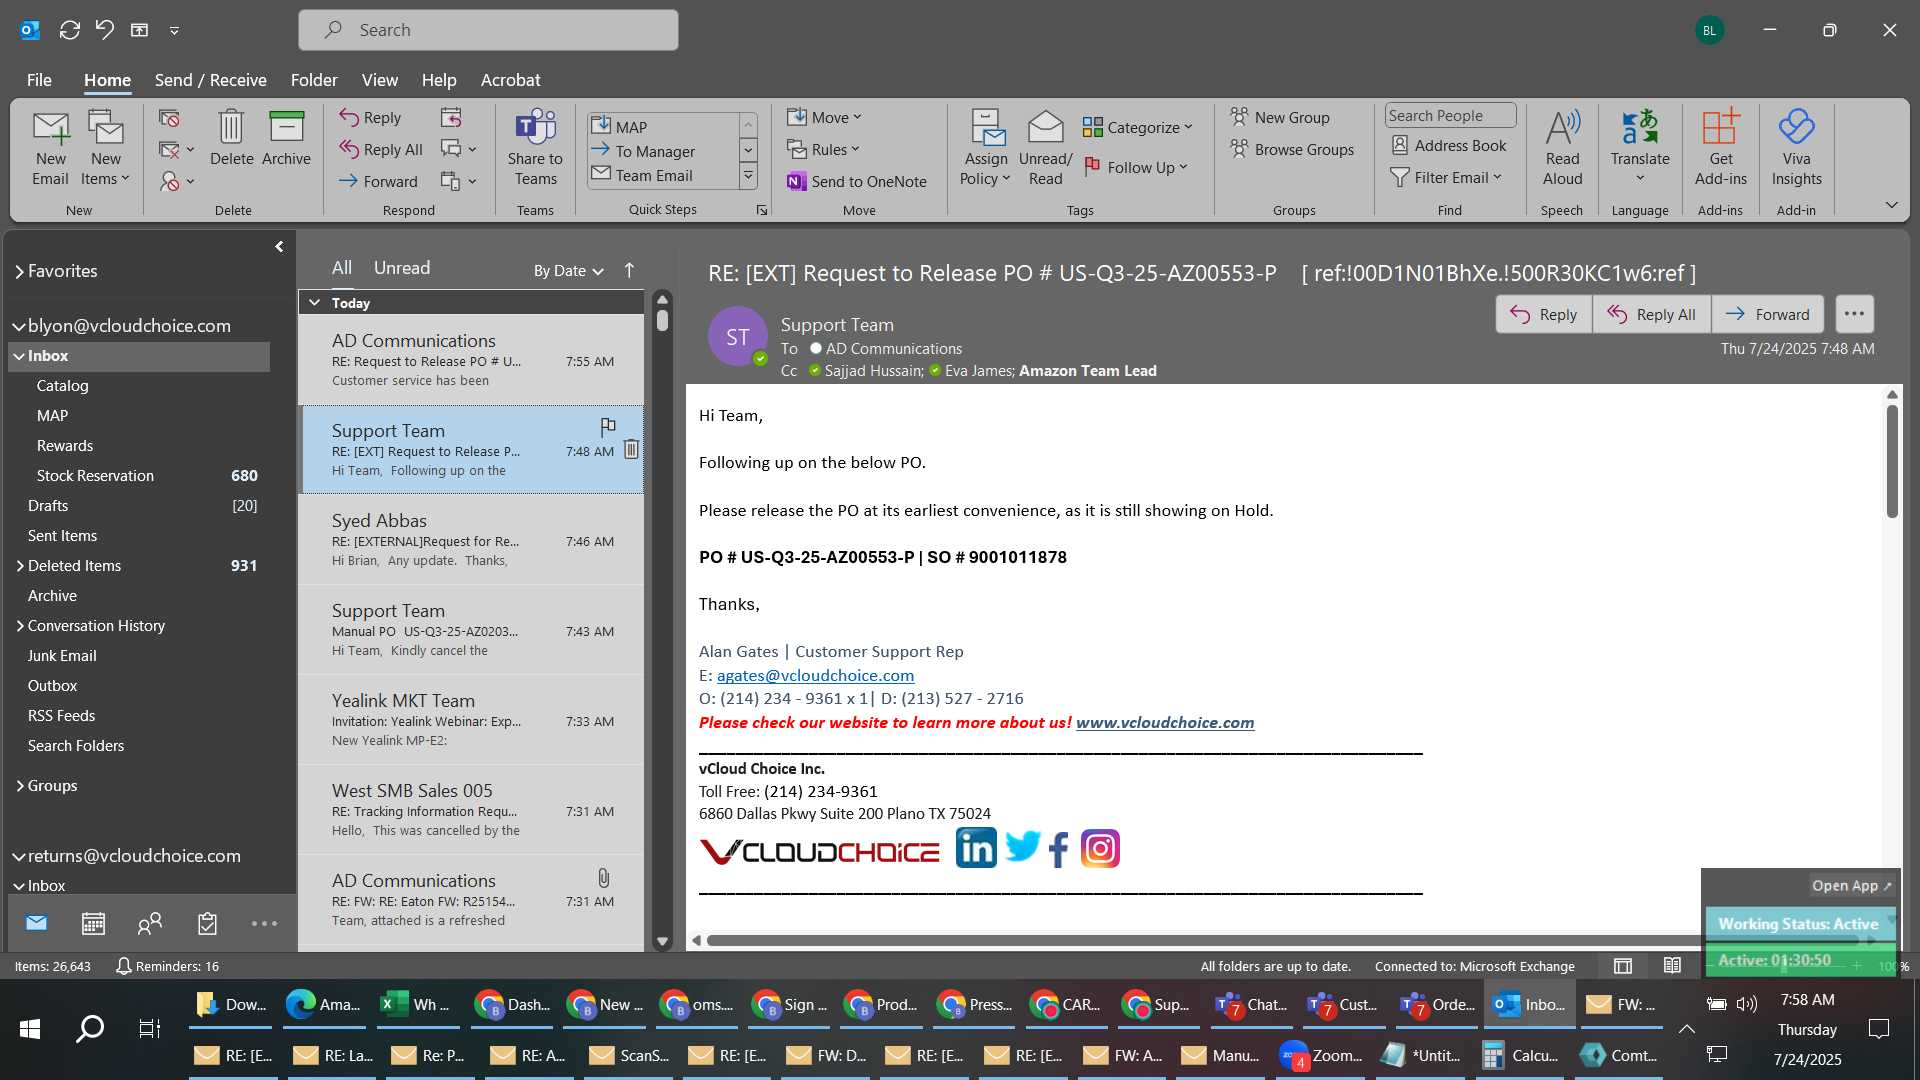
Task: Expand the Favorites section
Action: pos(19,271)
